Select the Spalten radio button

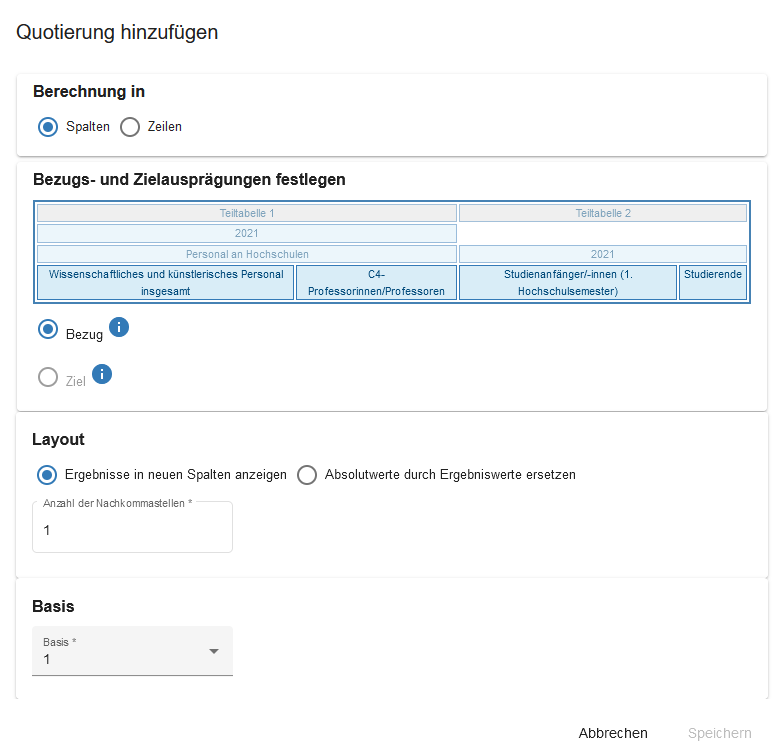tap(48, 127)
